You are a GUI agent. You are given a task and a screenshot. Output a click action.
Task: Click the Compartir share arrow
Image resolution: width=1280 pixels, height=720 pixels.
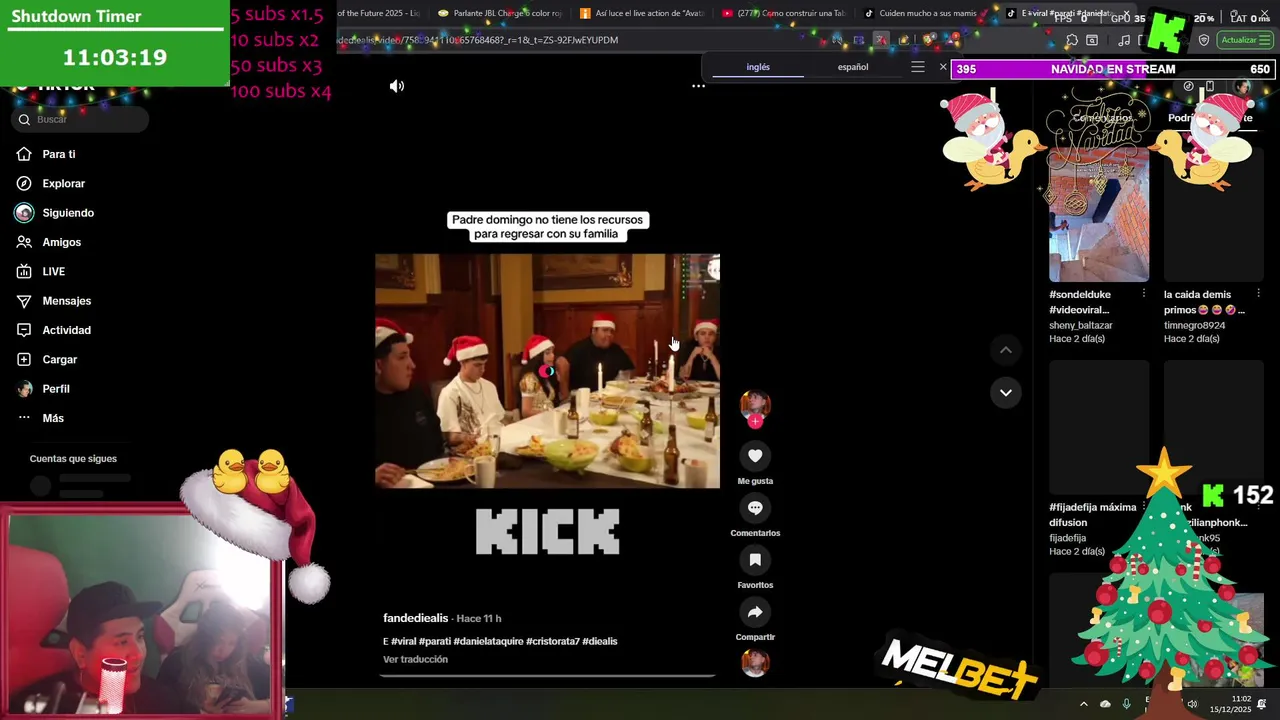click(755, 612)
